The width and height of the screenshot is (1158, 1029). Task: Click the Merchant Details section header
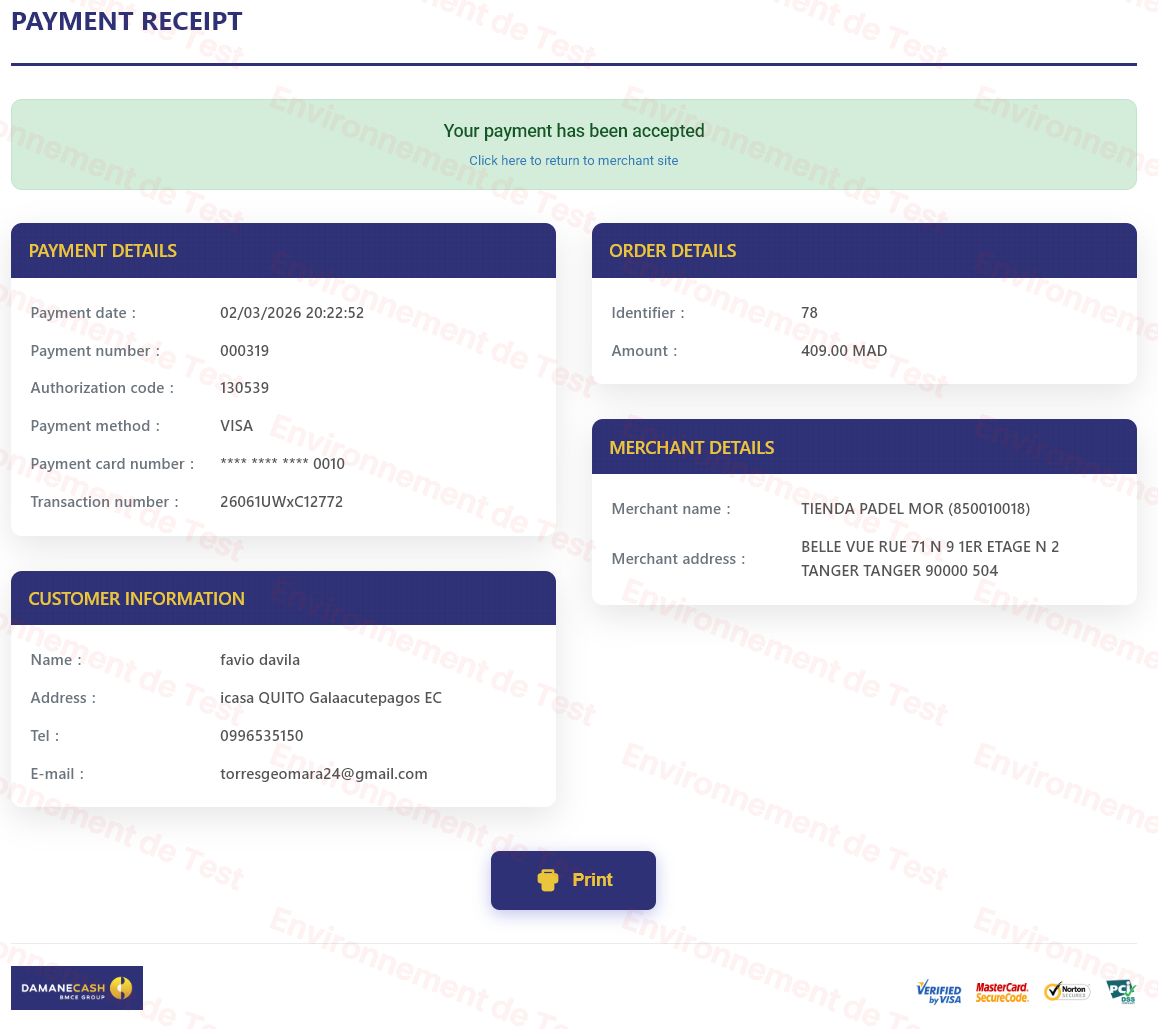[x=691, y=448]
